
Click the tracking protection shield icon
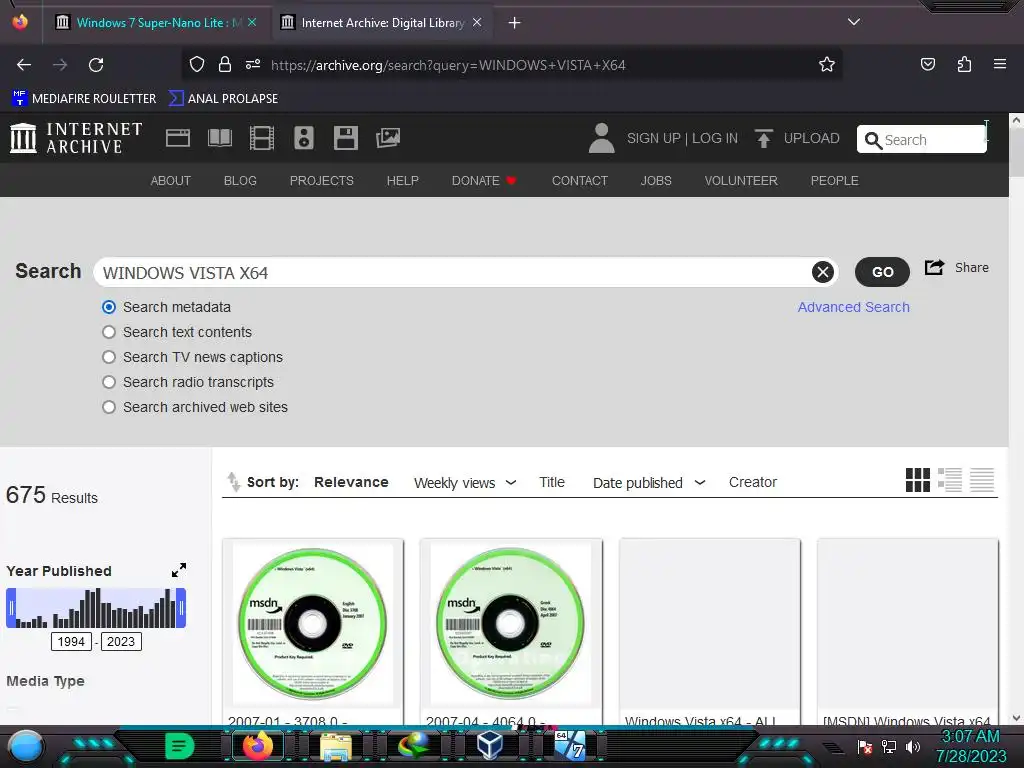click(x=197, y=64)
